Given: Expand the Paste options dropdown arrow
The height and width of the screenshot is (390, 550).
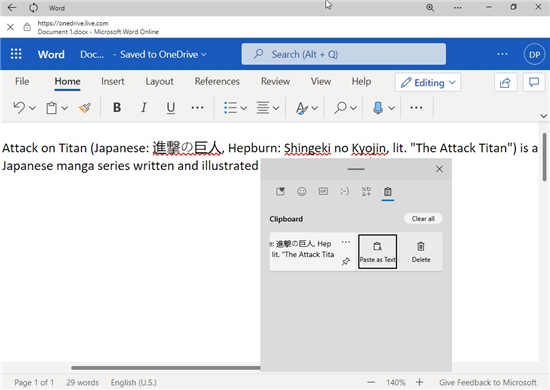Looking at the screenshot, I should click(65, 108).
